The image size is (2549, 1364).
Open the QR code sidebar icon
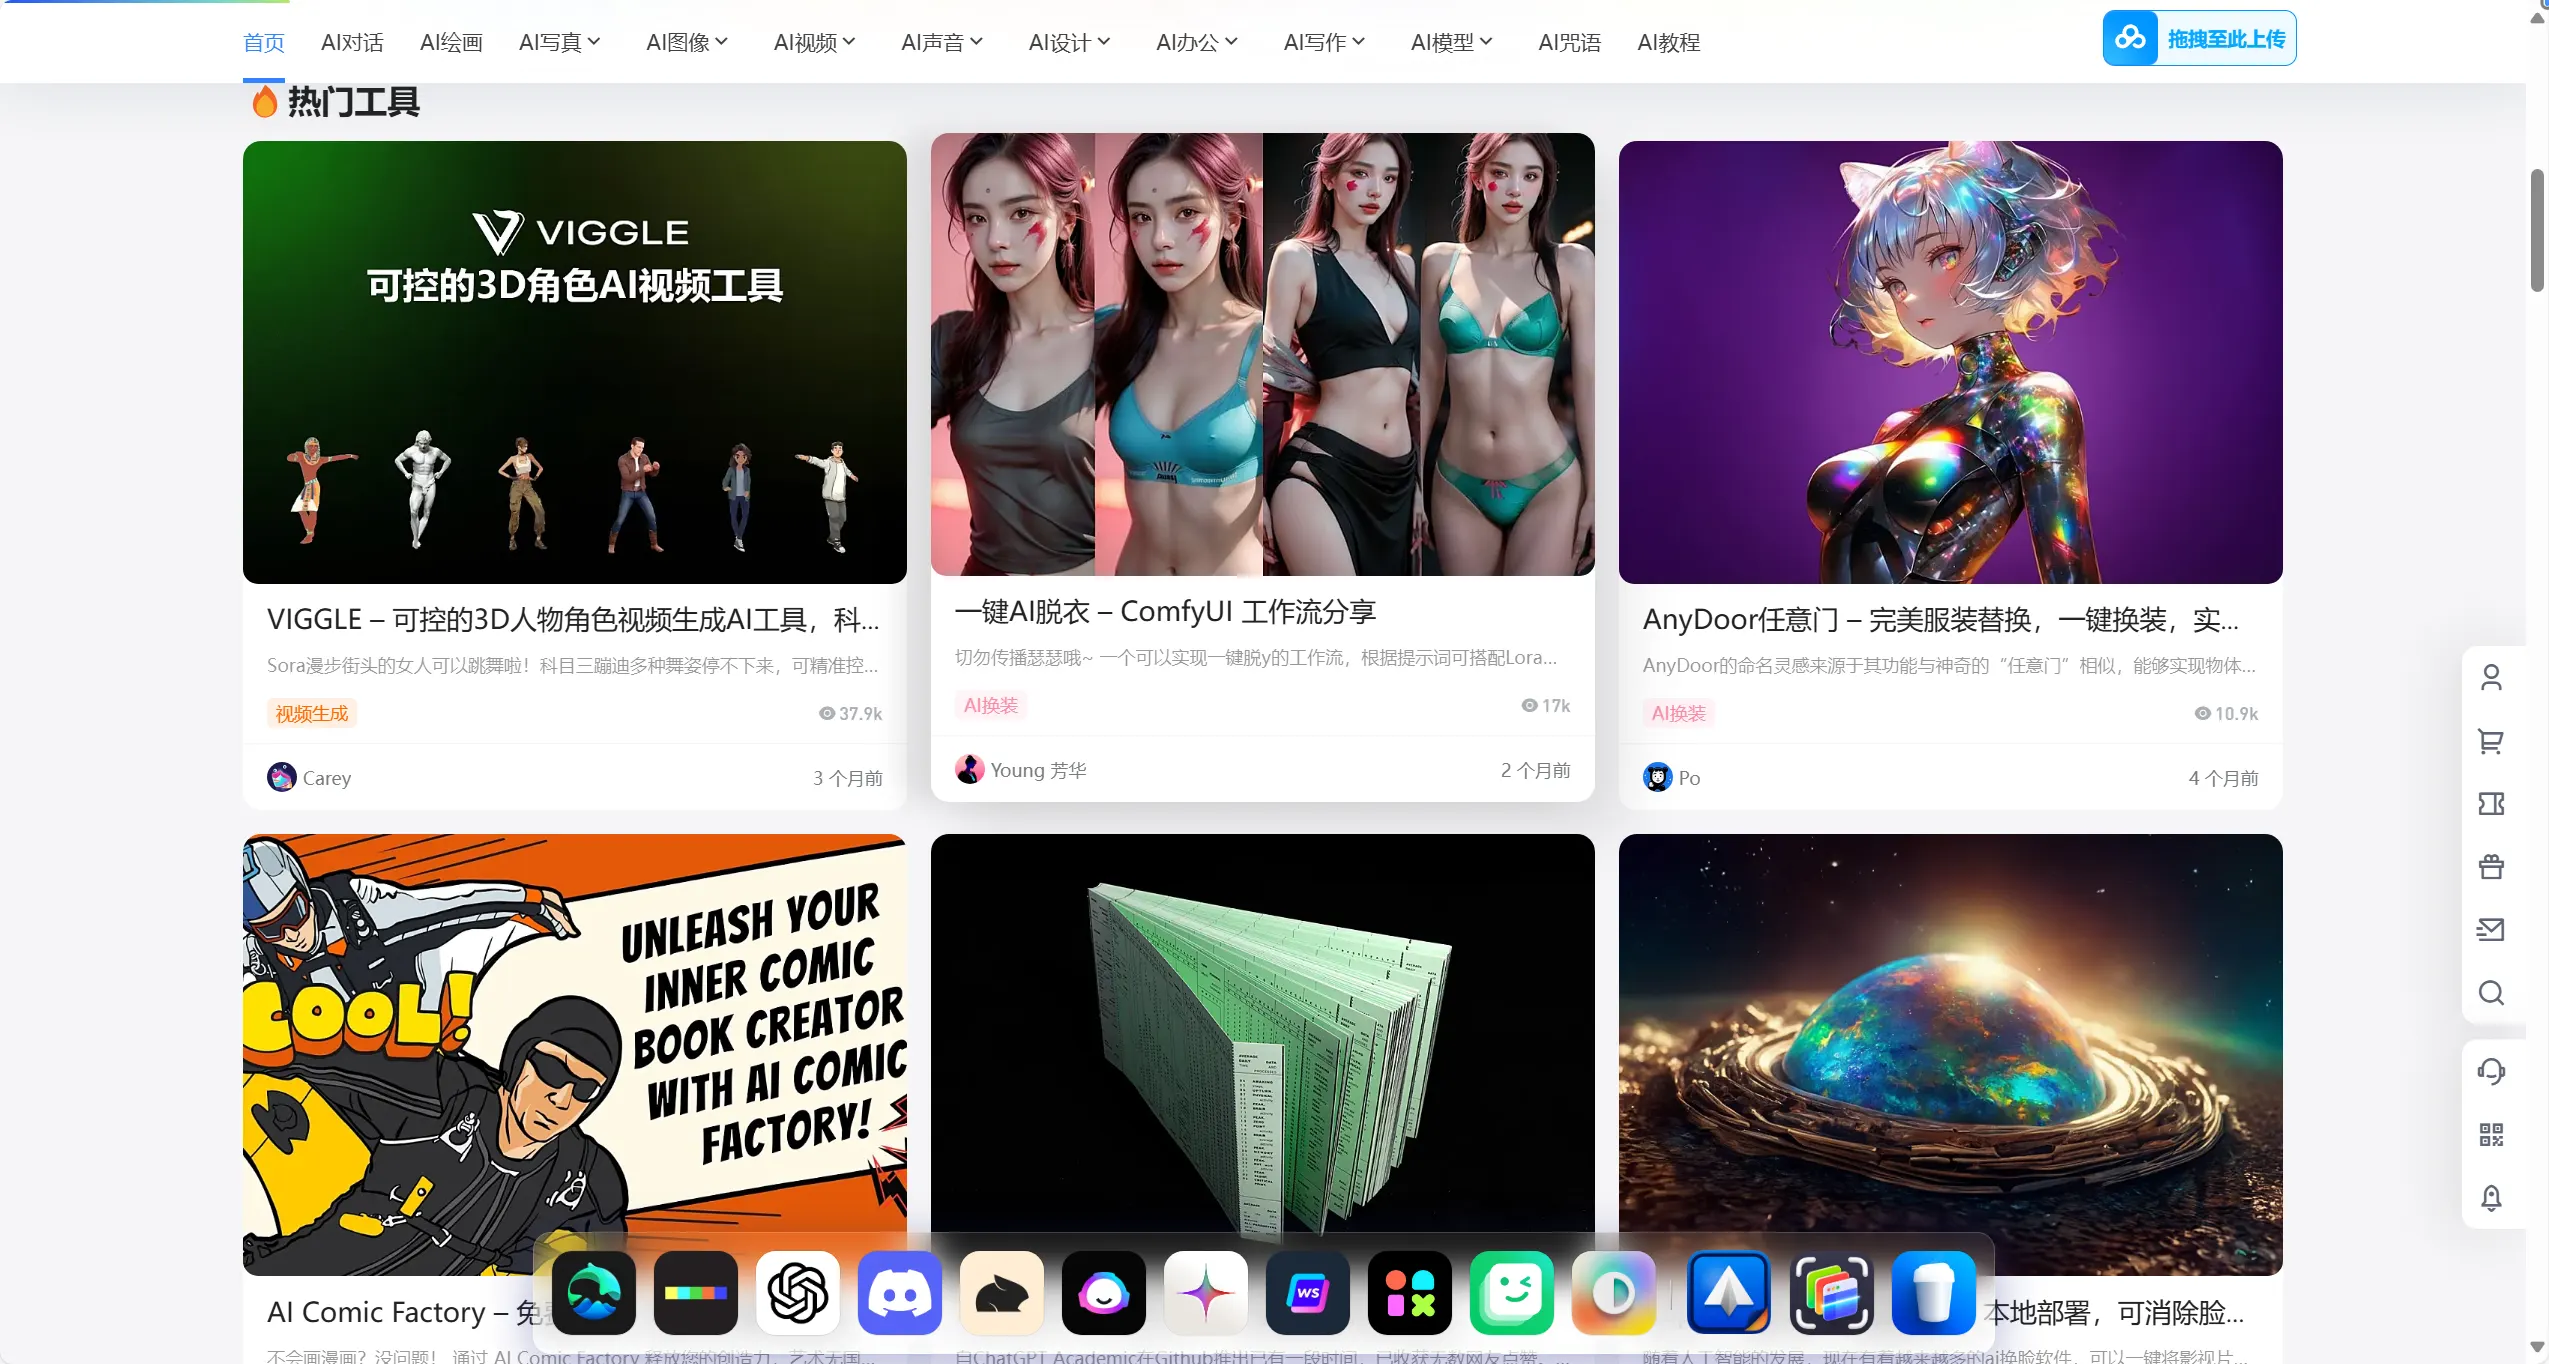coord(2491,1135)
